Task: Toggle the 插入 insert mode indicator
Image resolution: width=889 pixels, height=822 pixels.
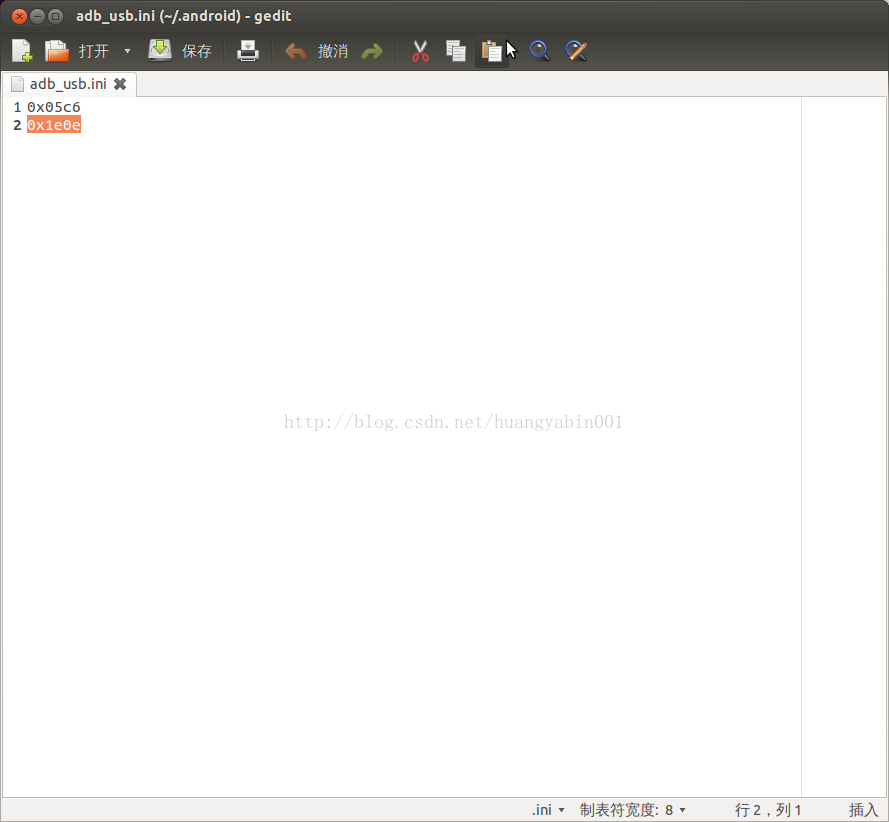Action: point(863,810)
